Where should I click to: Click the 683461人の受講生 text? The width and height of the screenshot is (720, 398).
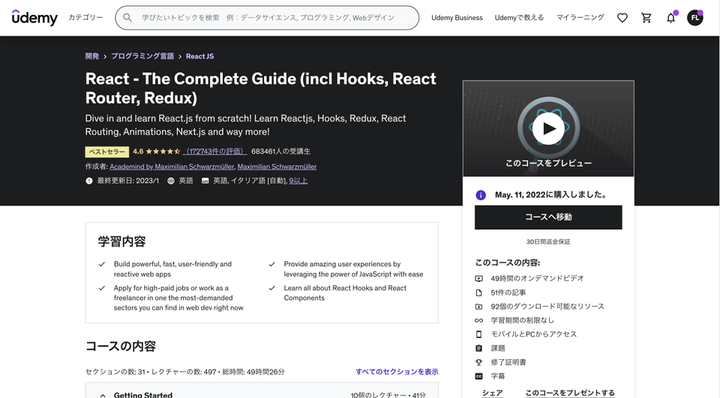281,151
